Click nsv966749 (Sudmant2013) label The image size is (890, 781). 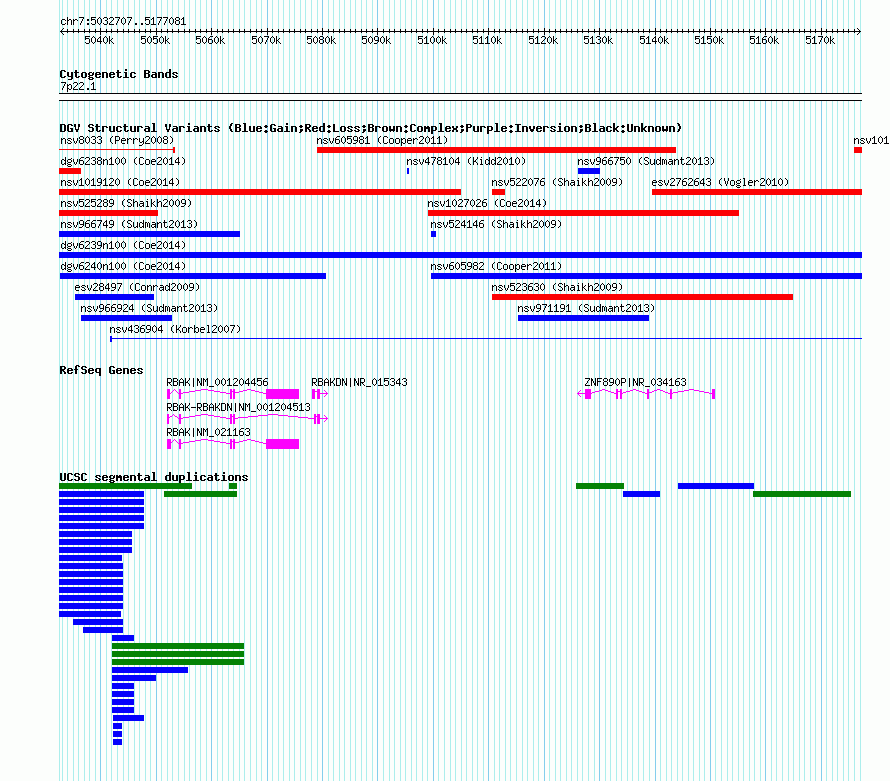coord(129,224)
